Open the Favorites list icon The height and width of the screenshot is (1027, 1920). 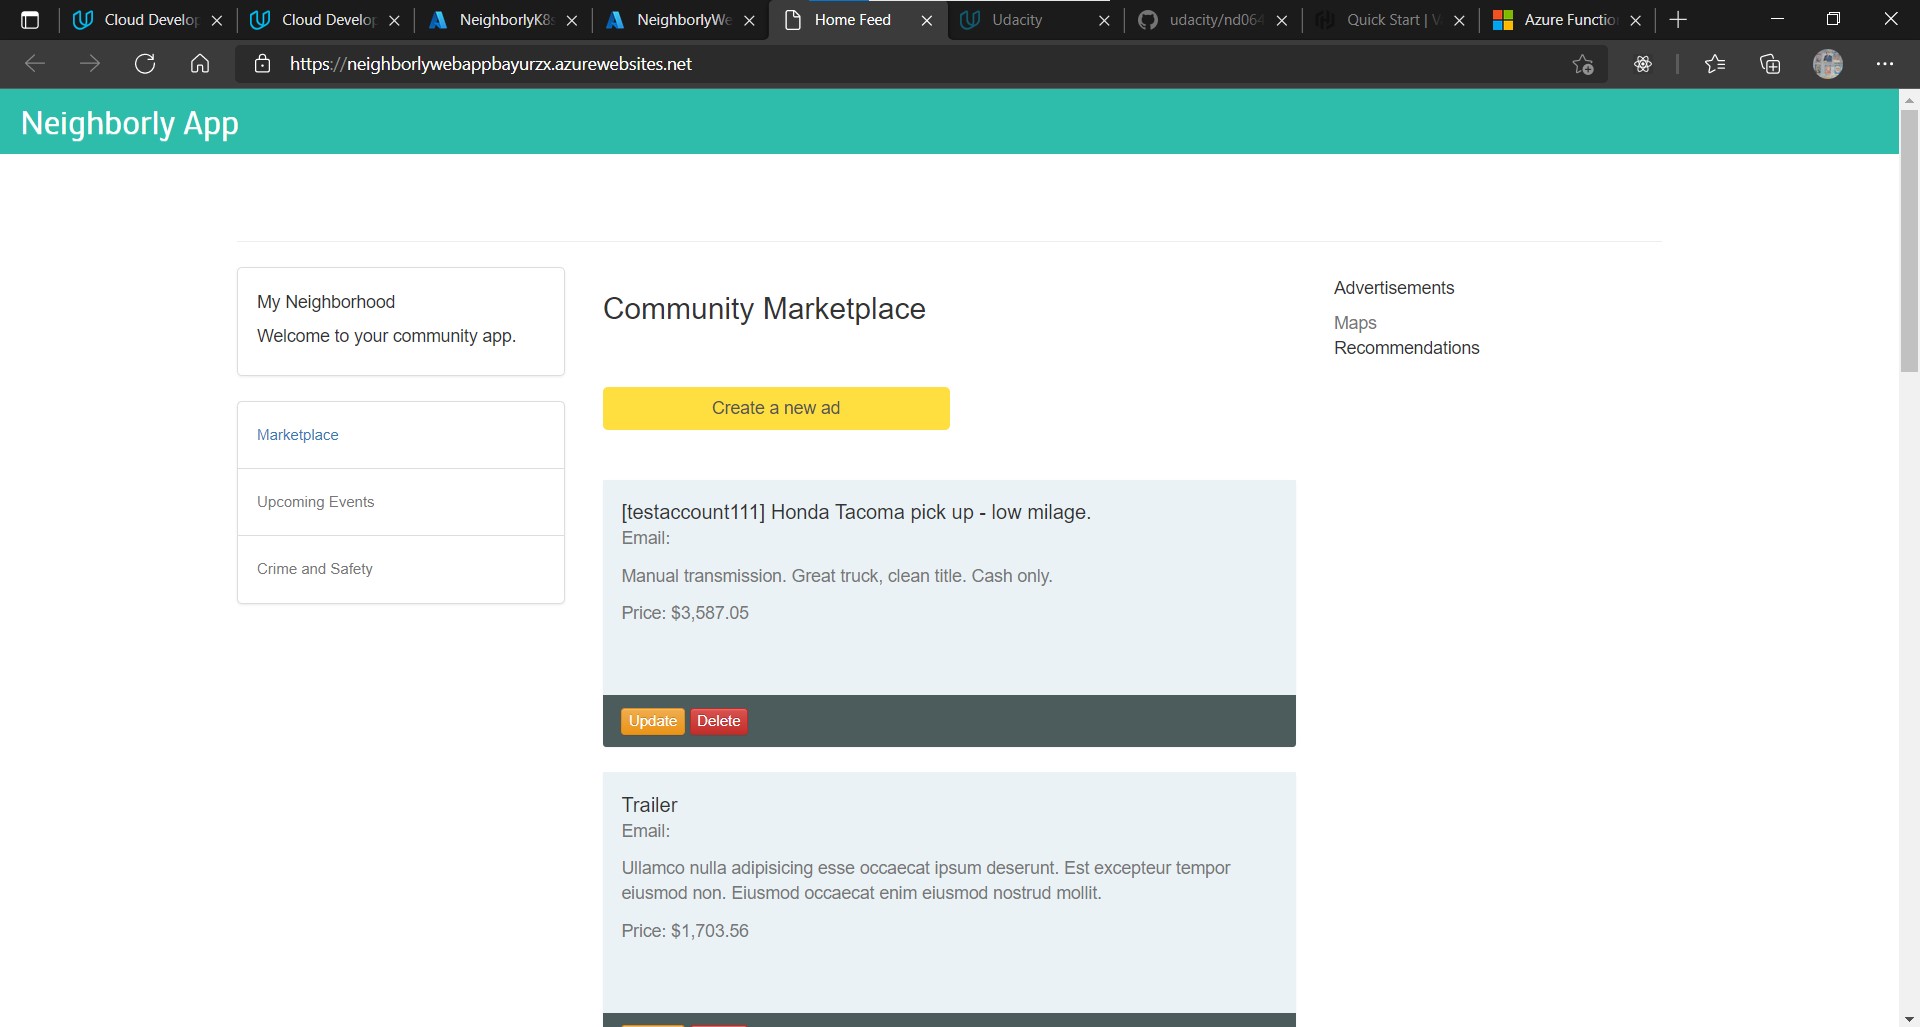(1715, 64)
